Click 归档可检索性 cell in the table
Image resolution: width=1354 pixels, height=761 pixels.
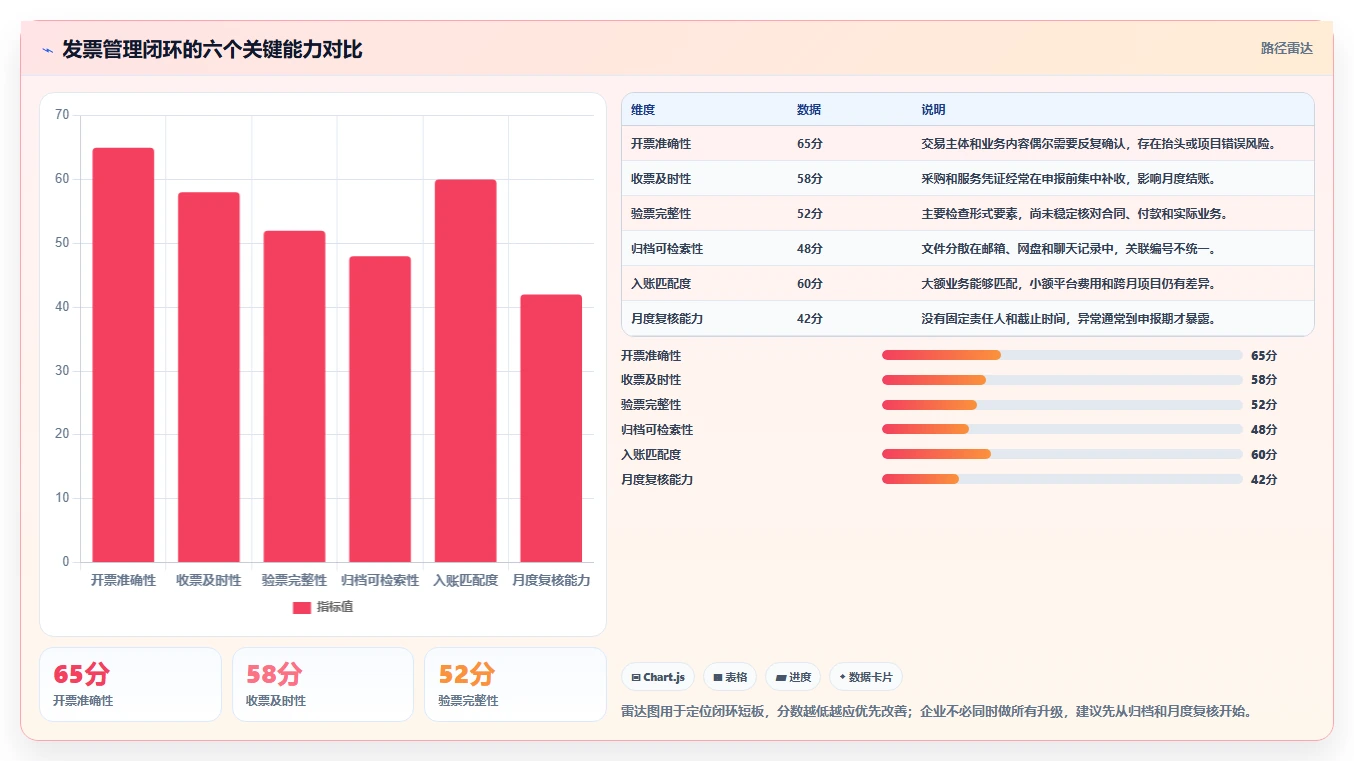tap(667, 249)
